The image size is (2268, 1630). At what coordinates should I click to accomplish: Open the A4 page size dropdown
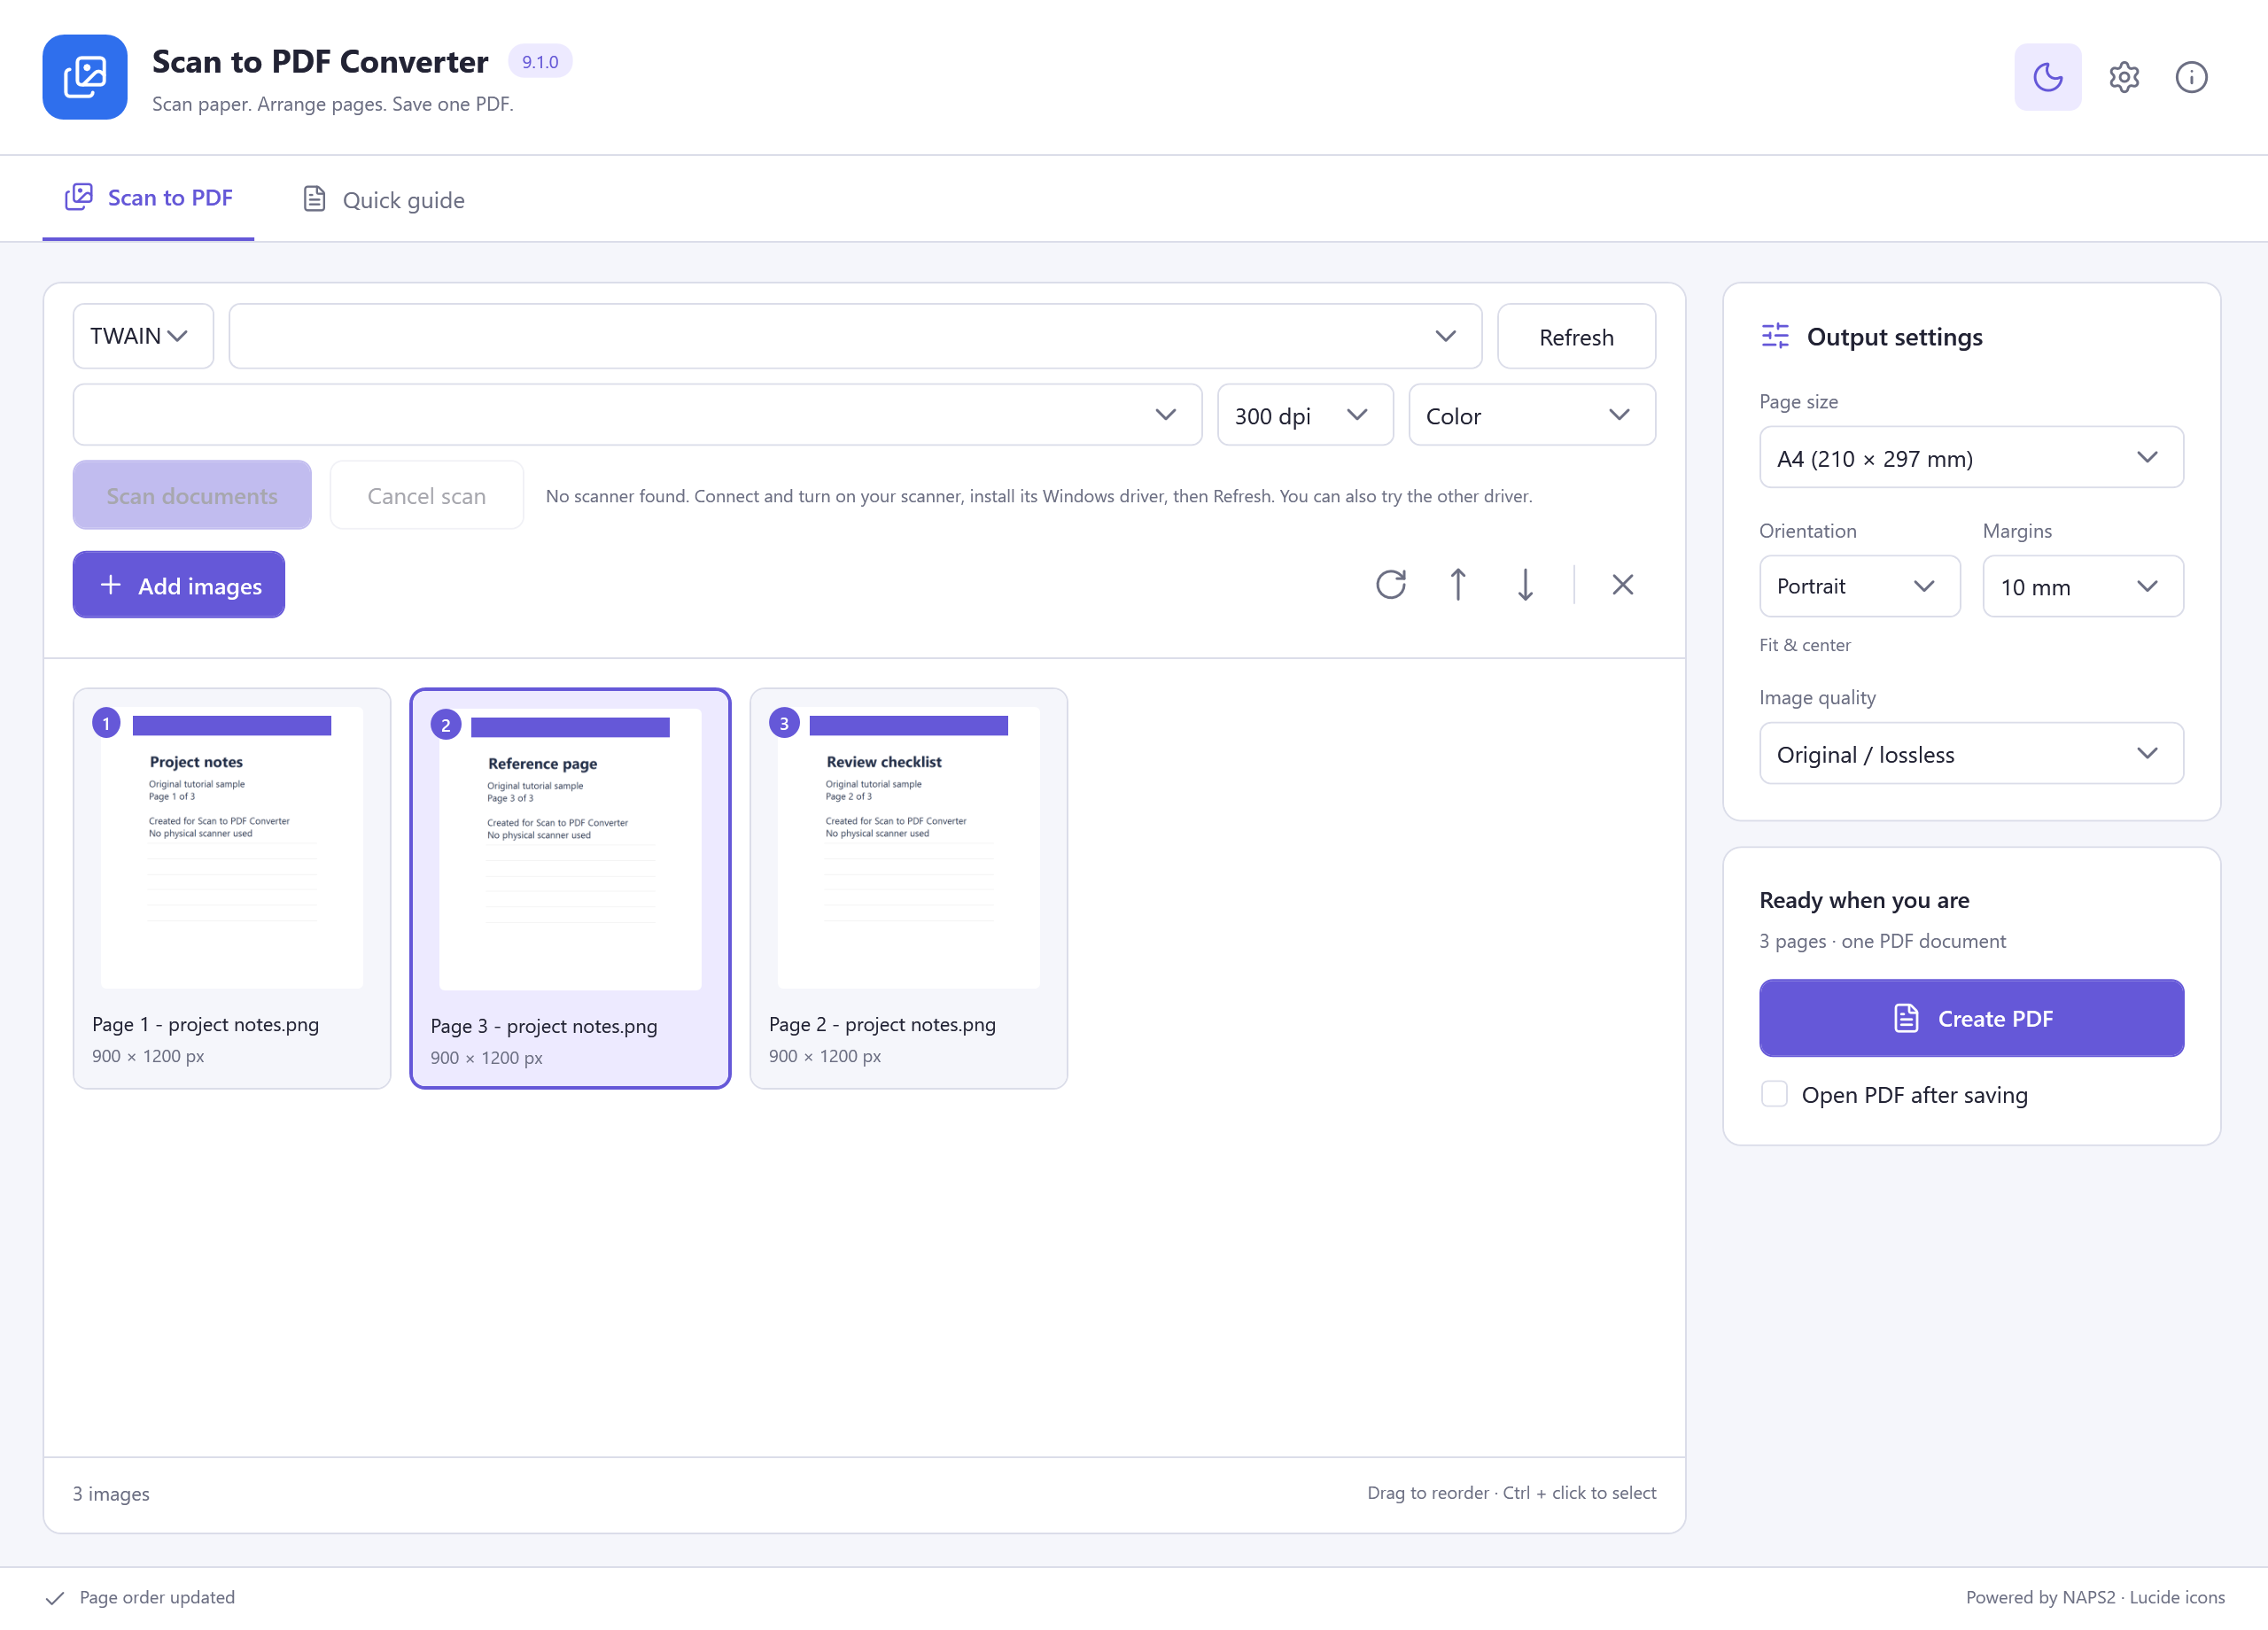[1970, 458]
